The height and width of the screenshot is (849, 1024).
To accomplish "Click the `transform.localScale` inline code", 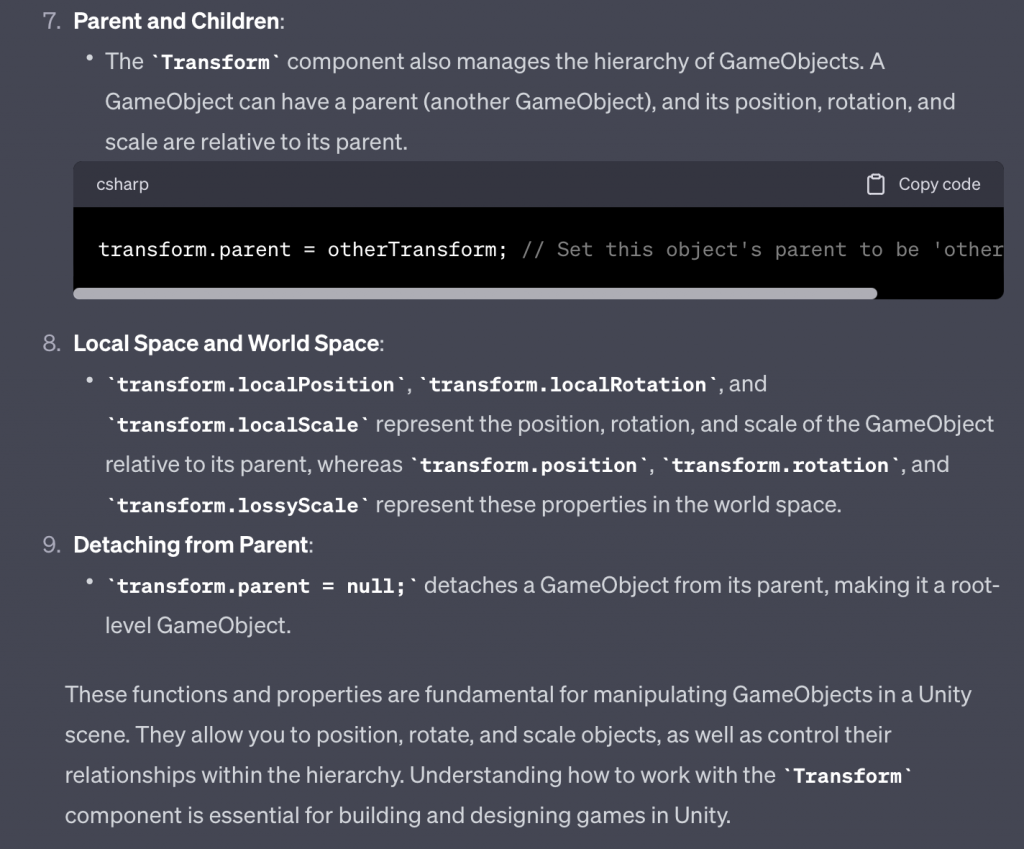I will (238, 425).
